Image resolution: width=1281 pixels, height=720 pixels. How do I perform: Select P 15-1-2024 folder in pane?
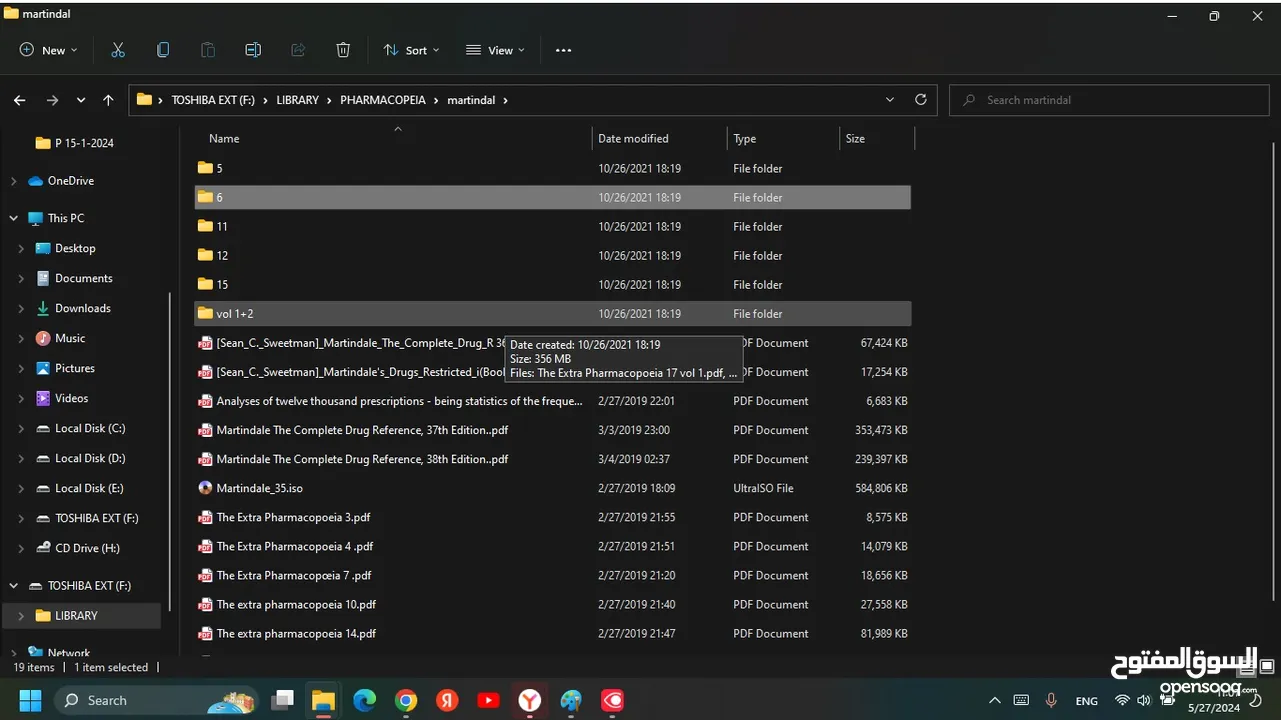[x=84, y=143]
